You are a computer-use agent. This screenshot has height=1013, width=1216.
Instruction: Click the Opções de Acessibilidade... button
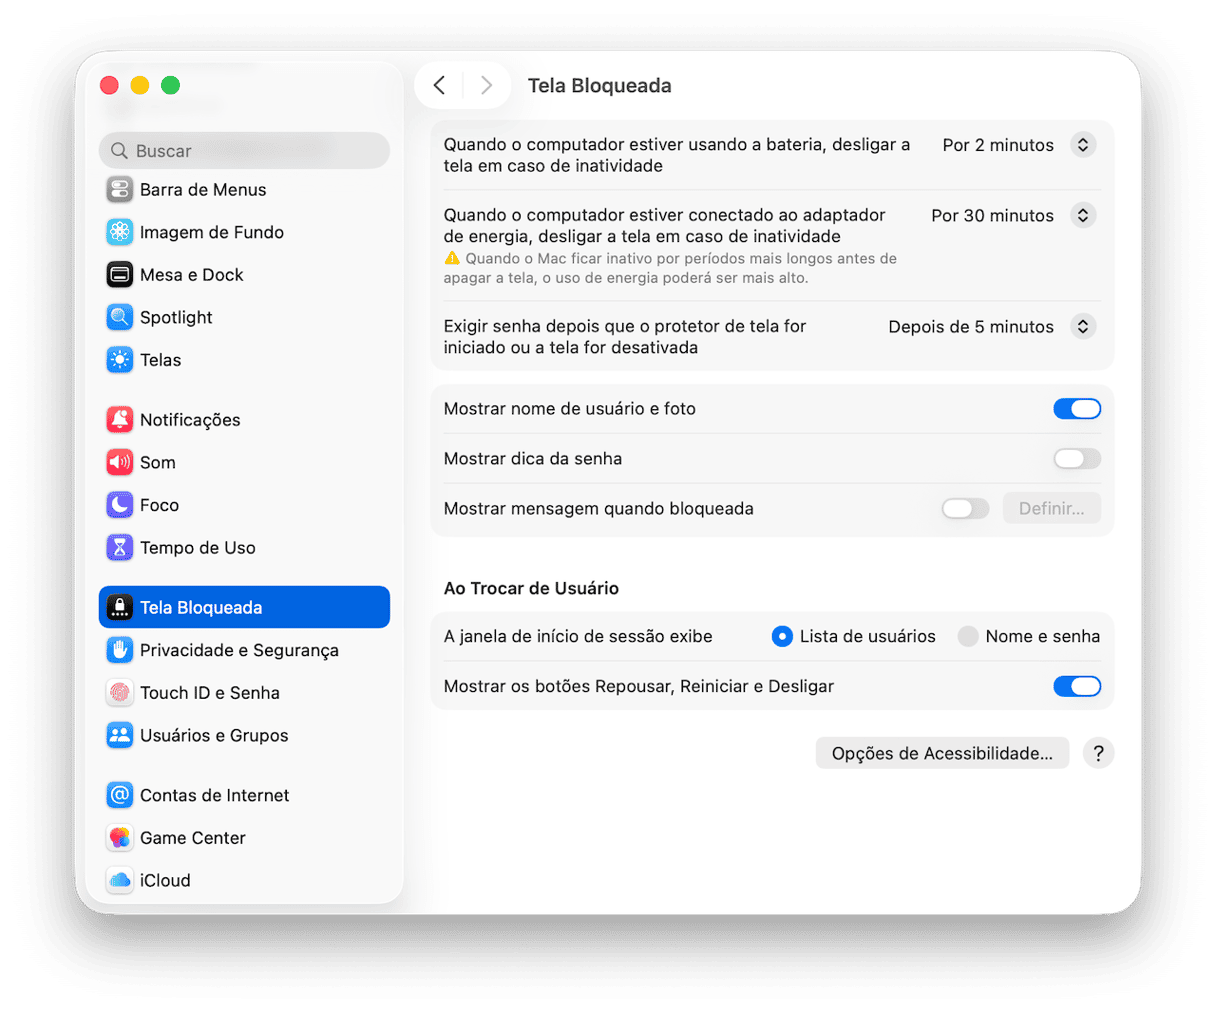(x=942, y=753)
